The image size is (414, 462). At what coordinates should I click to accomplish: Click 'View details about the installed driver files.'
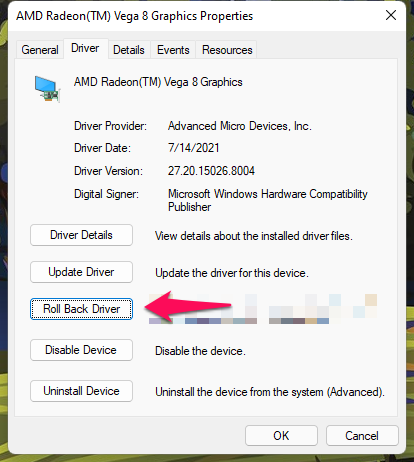(x=254, y=236)
